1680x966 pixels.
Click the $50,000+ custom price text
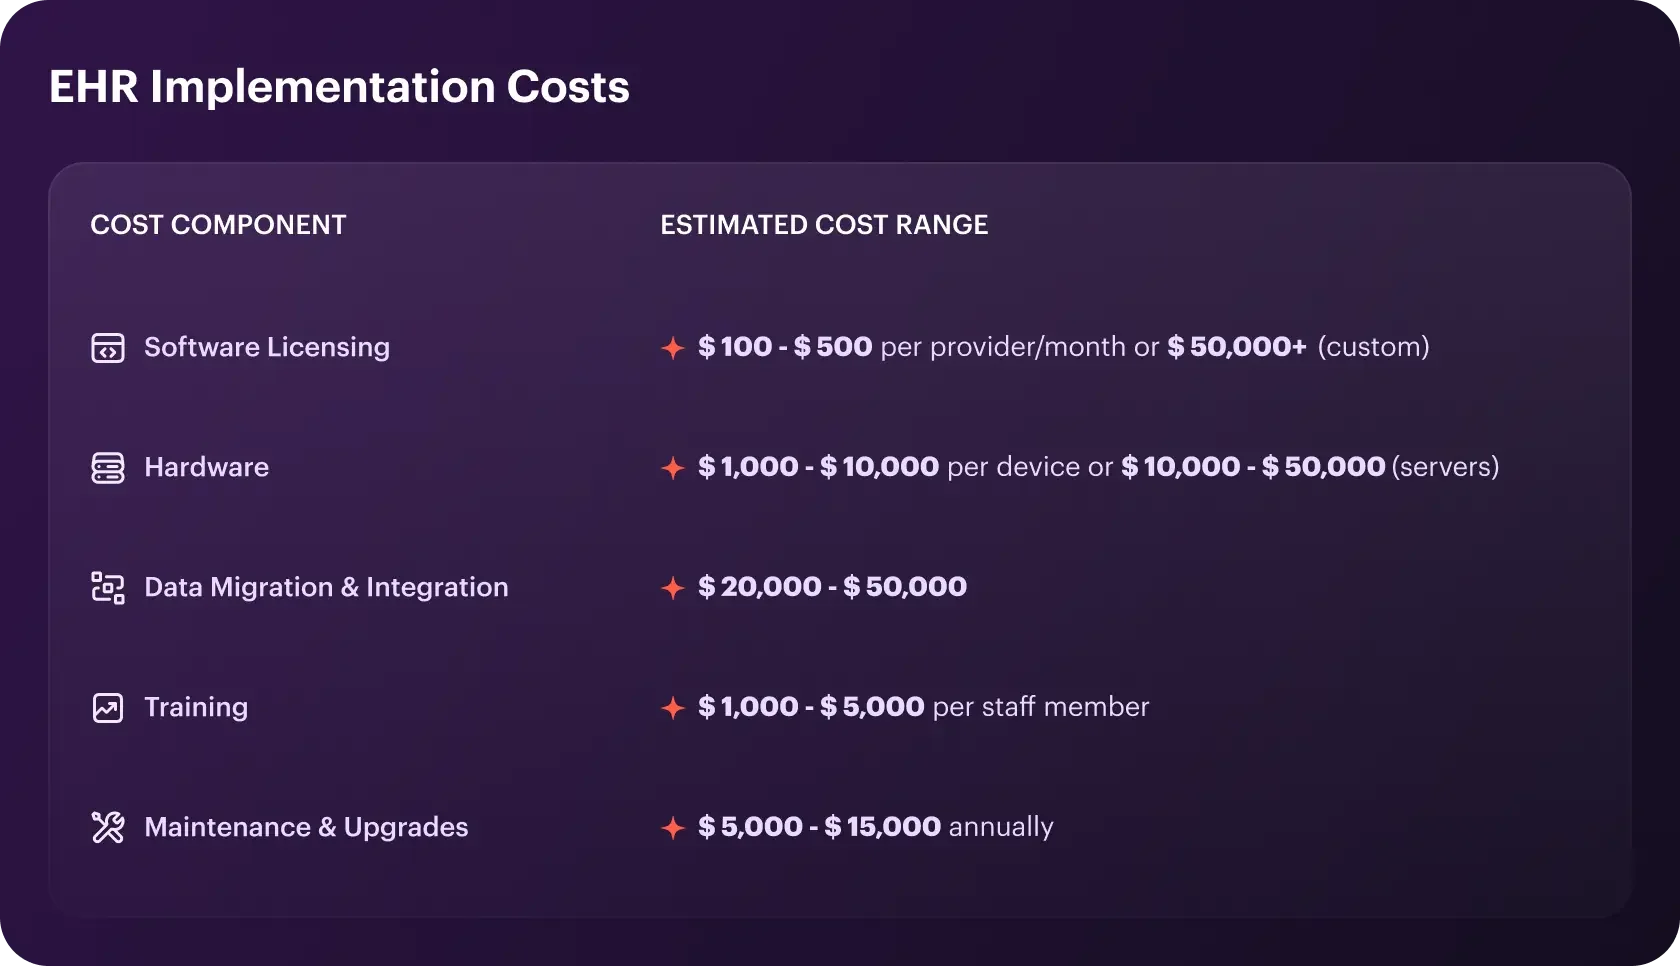(x=1298, y=347)
